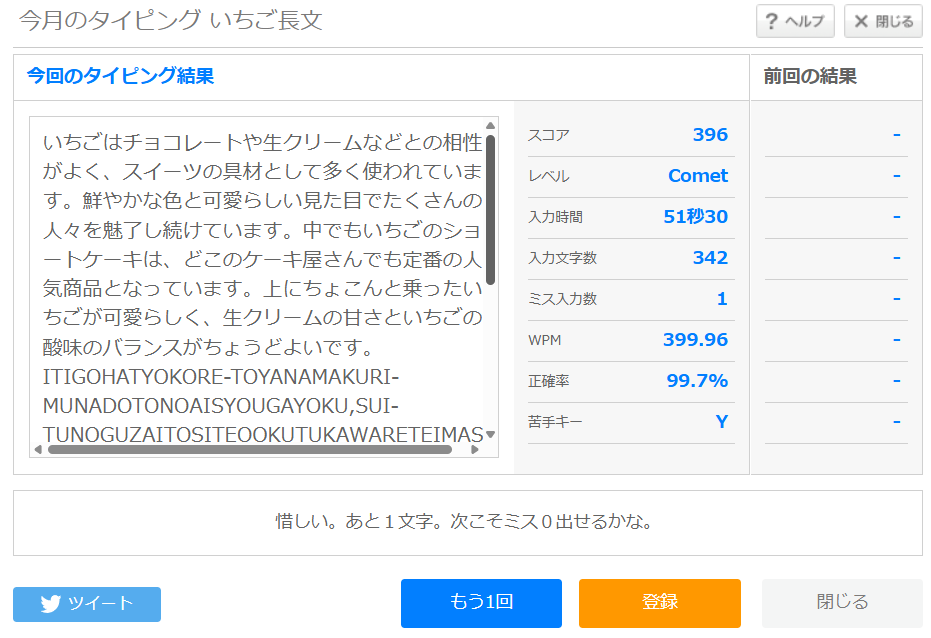This screenshot has width=931, height=638.
Task: Click the WPM label
Action: tap(544, 340)
